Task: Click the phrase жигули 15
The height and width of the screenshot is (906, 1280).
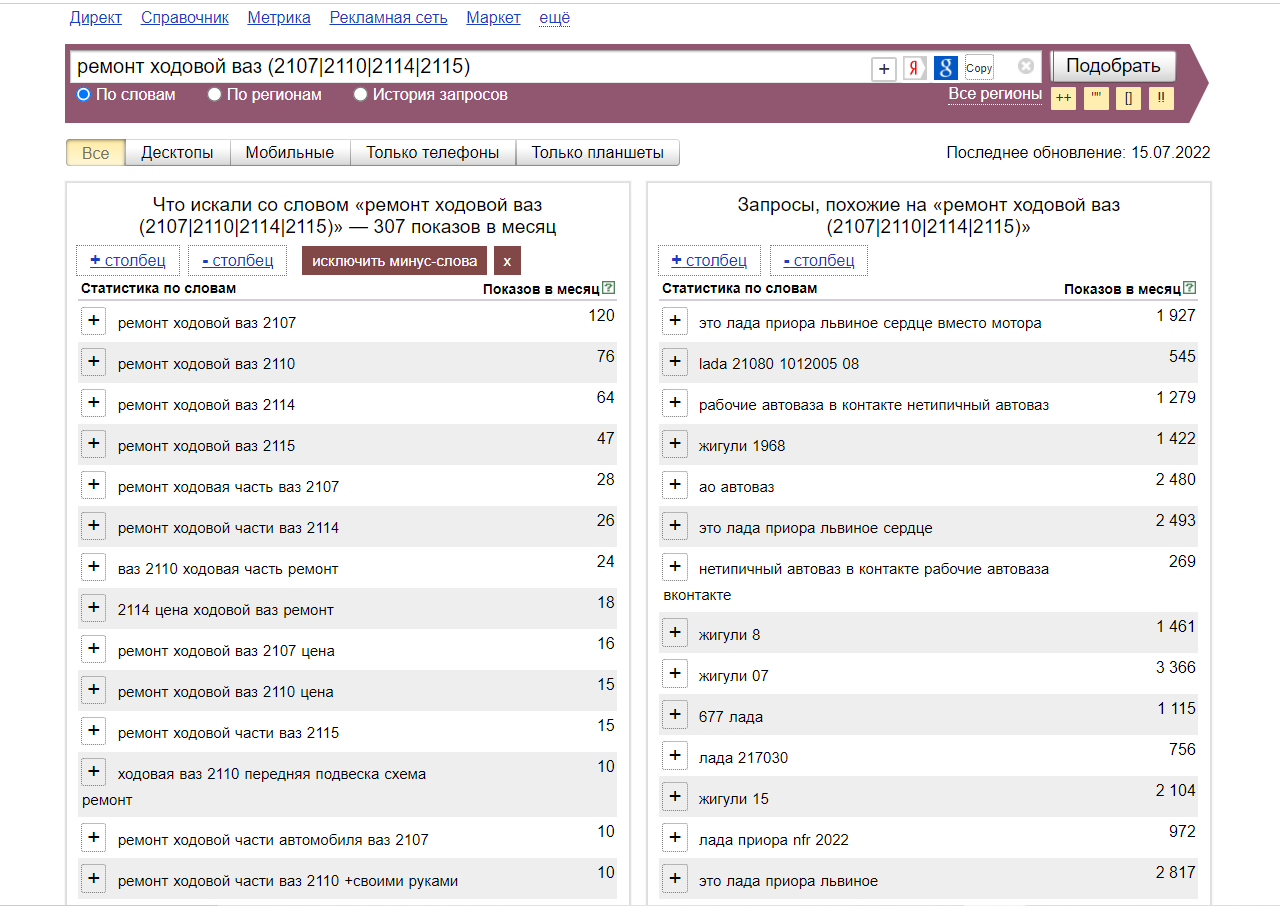Action: pos(734,799)
